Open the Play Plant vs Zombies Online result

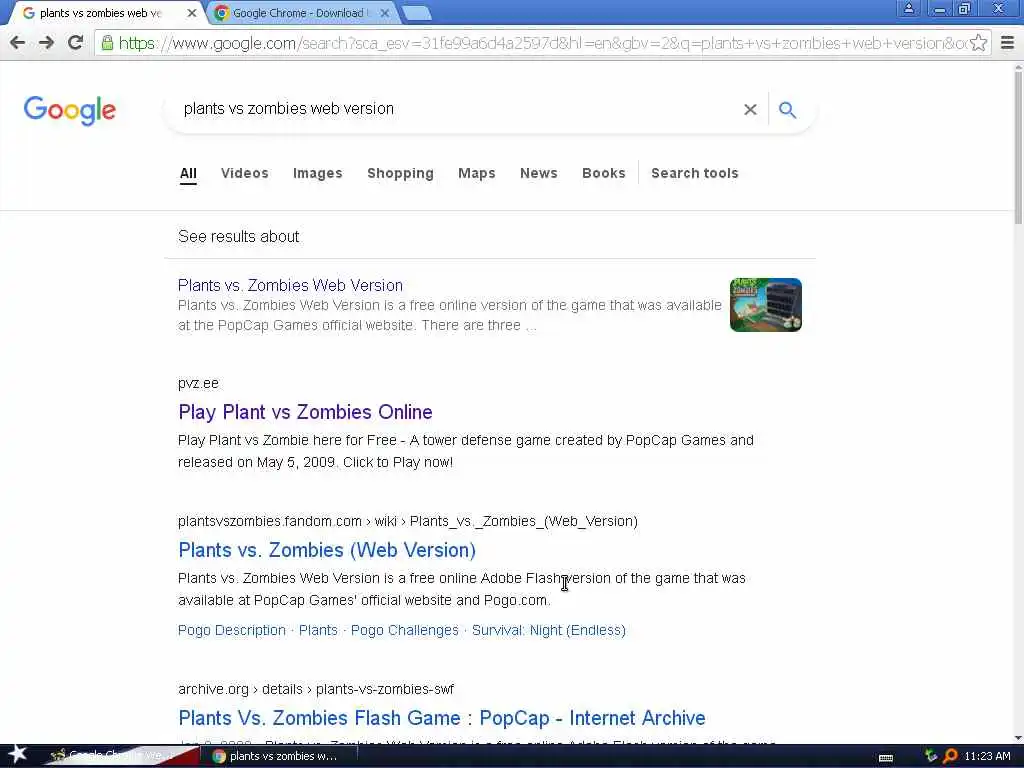pos(305,412)
